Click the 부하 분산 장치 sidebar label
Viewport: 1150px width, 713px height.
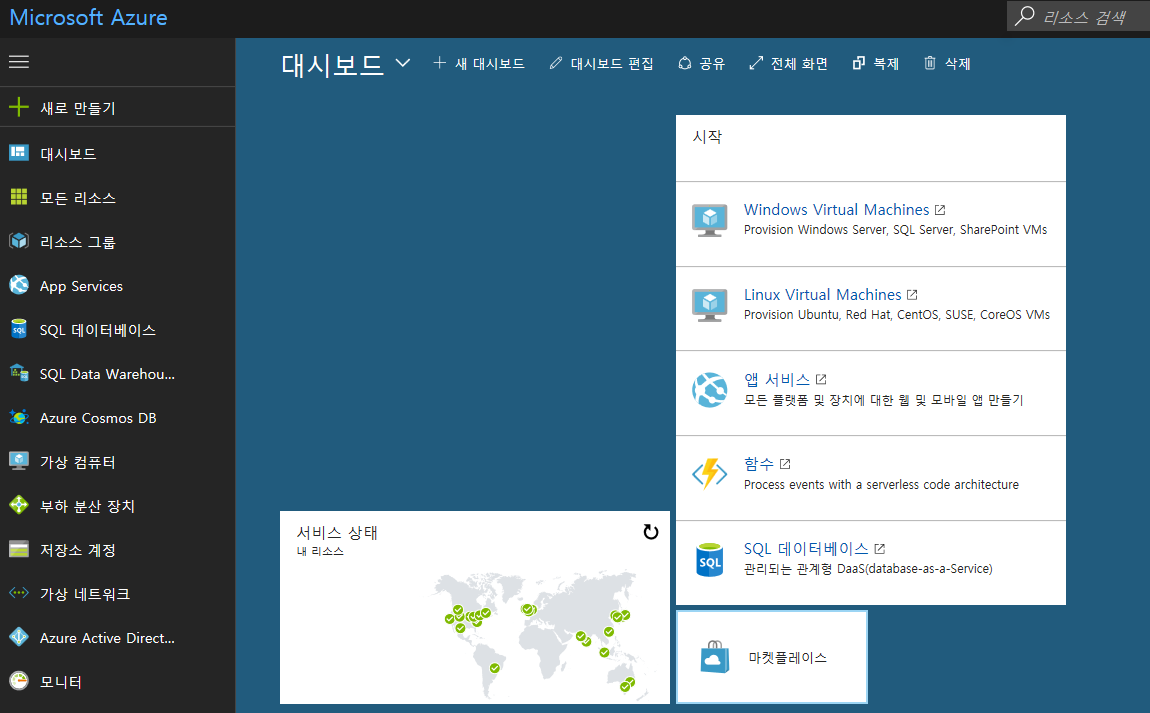[x=87, y=506]
